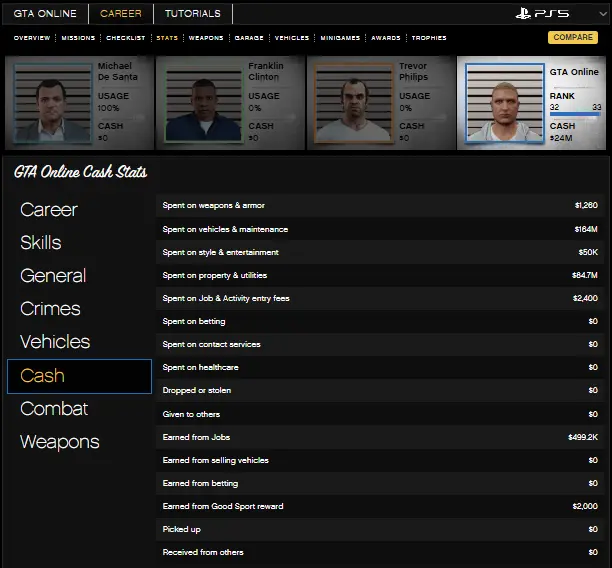Screen dimensions: 612x568
Task: Open the CHECKLIST submenu
Action: (x=126, y=38)
